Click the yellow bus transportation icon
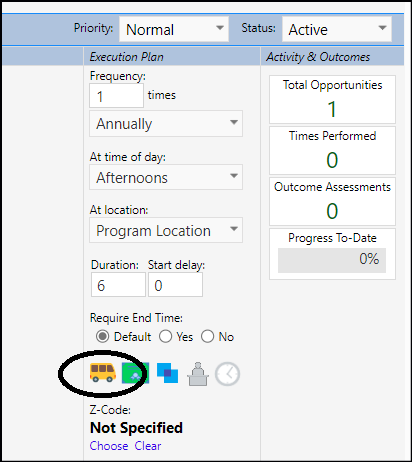The width and height of the screenshot is (412, 462). coord(103,373)
